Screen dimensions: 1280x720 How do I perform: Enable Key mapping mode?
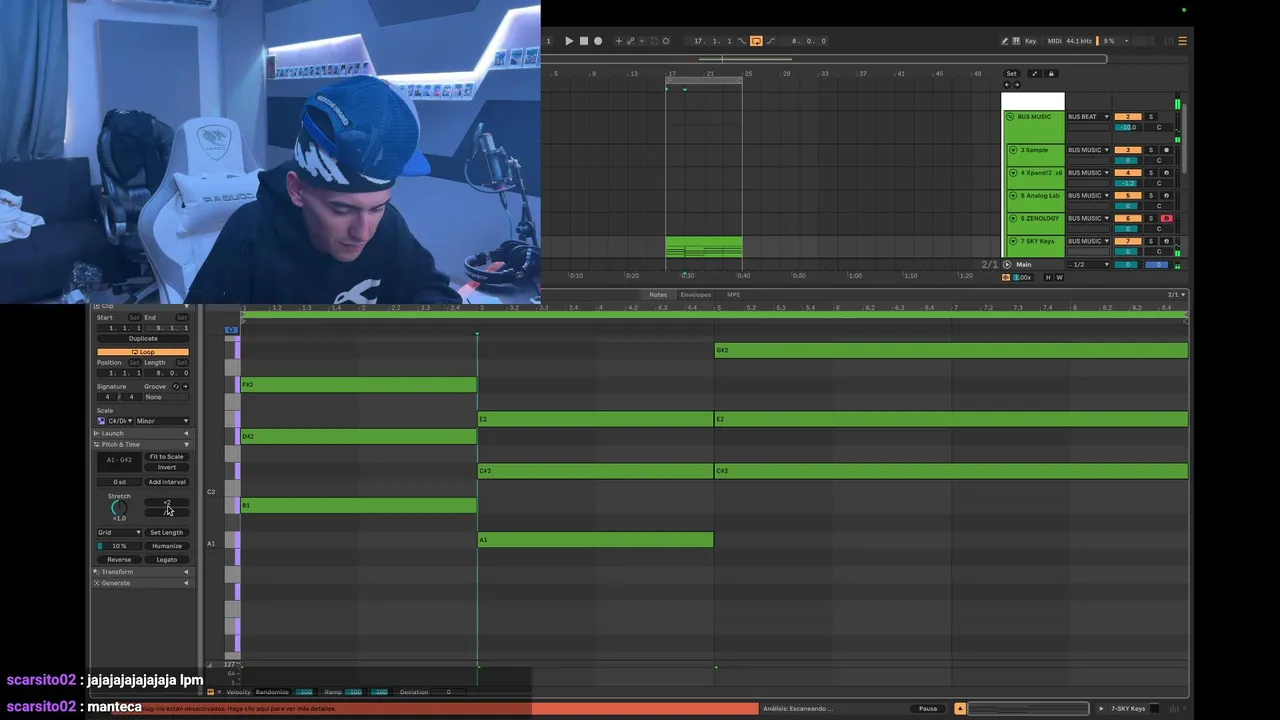pyautogui.click(x=1030, y=41)
